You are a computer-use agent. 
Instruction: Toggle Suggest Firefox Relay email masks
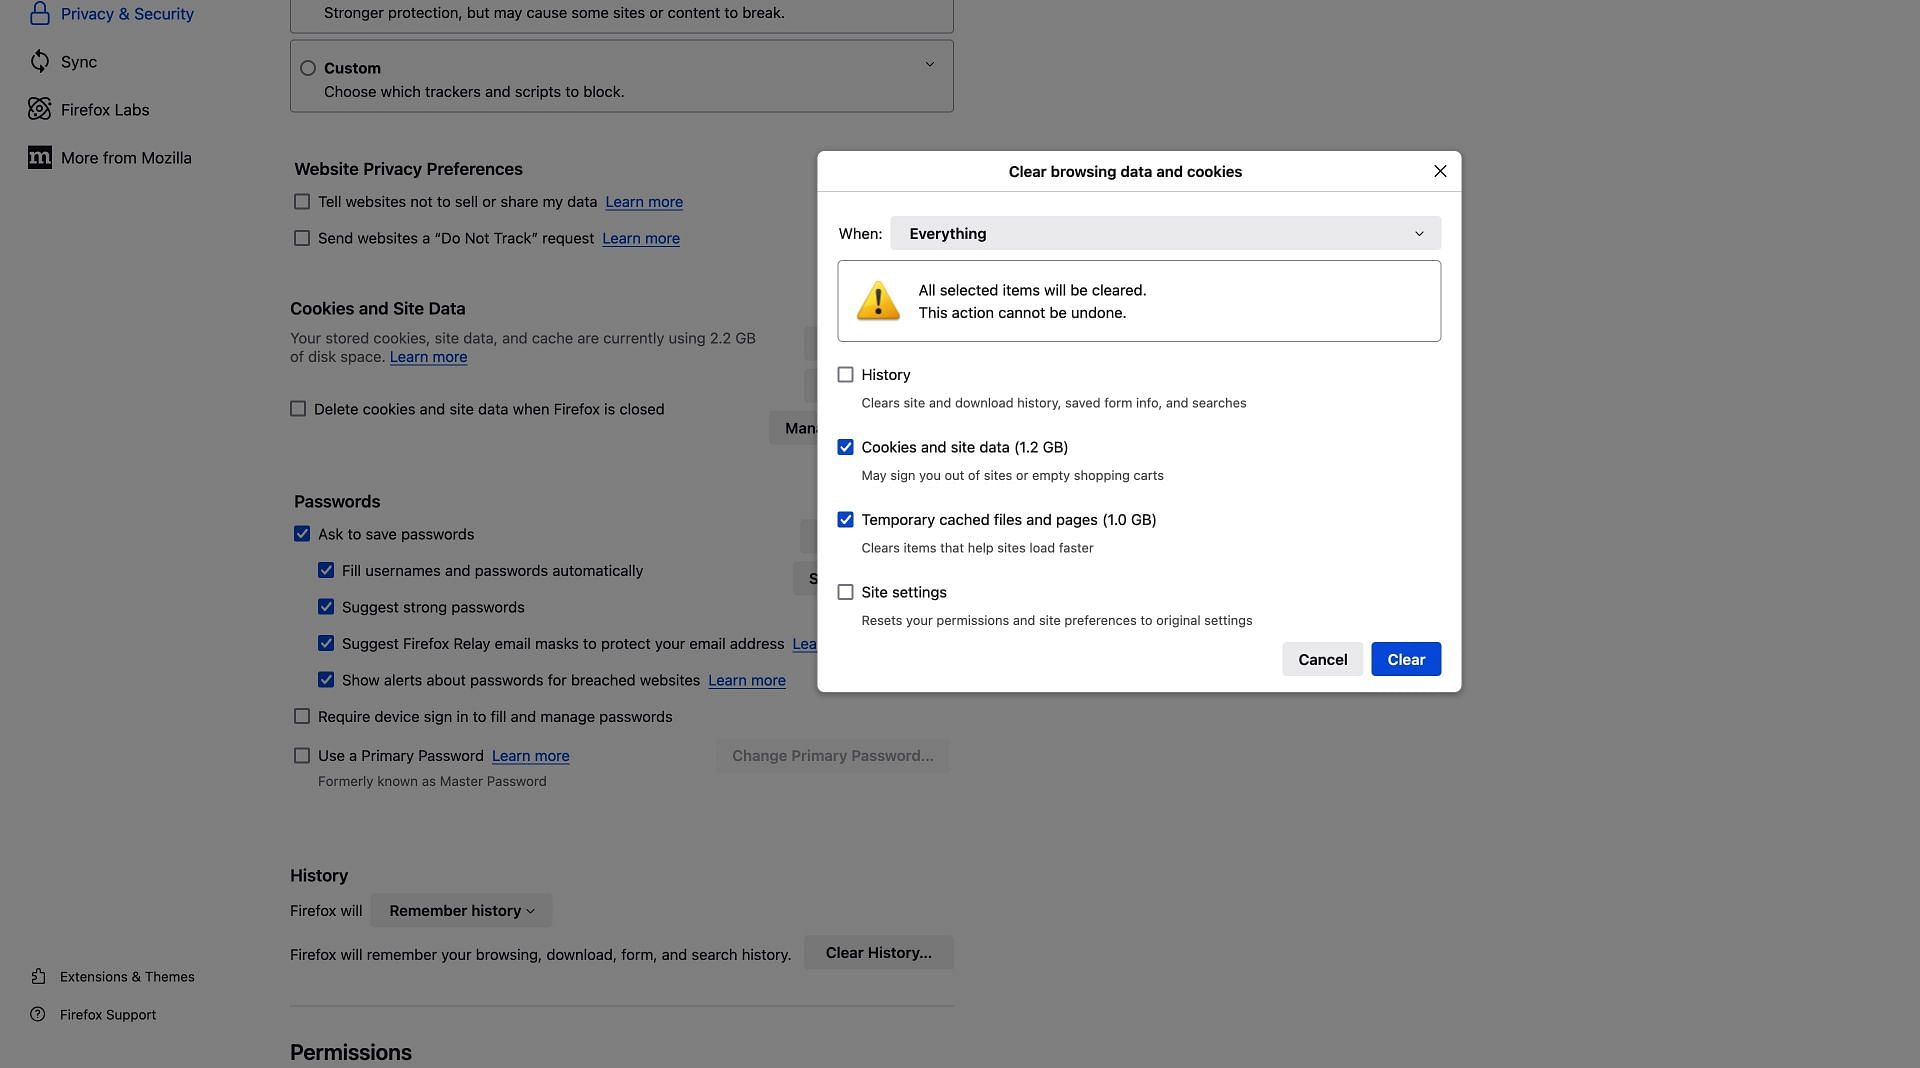326,644
